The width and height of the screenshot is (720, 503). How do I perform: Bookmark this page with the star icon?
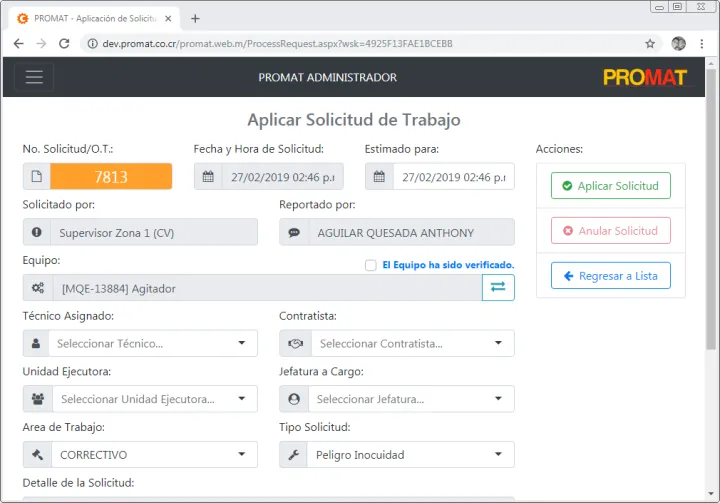[650, 44]
